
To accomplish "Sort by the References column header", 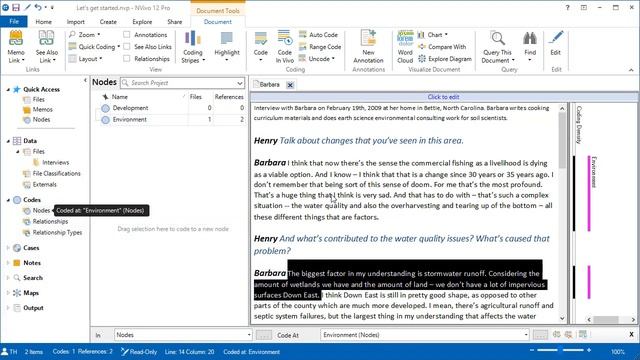I will click(x=229, y=97).
